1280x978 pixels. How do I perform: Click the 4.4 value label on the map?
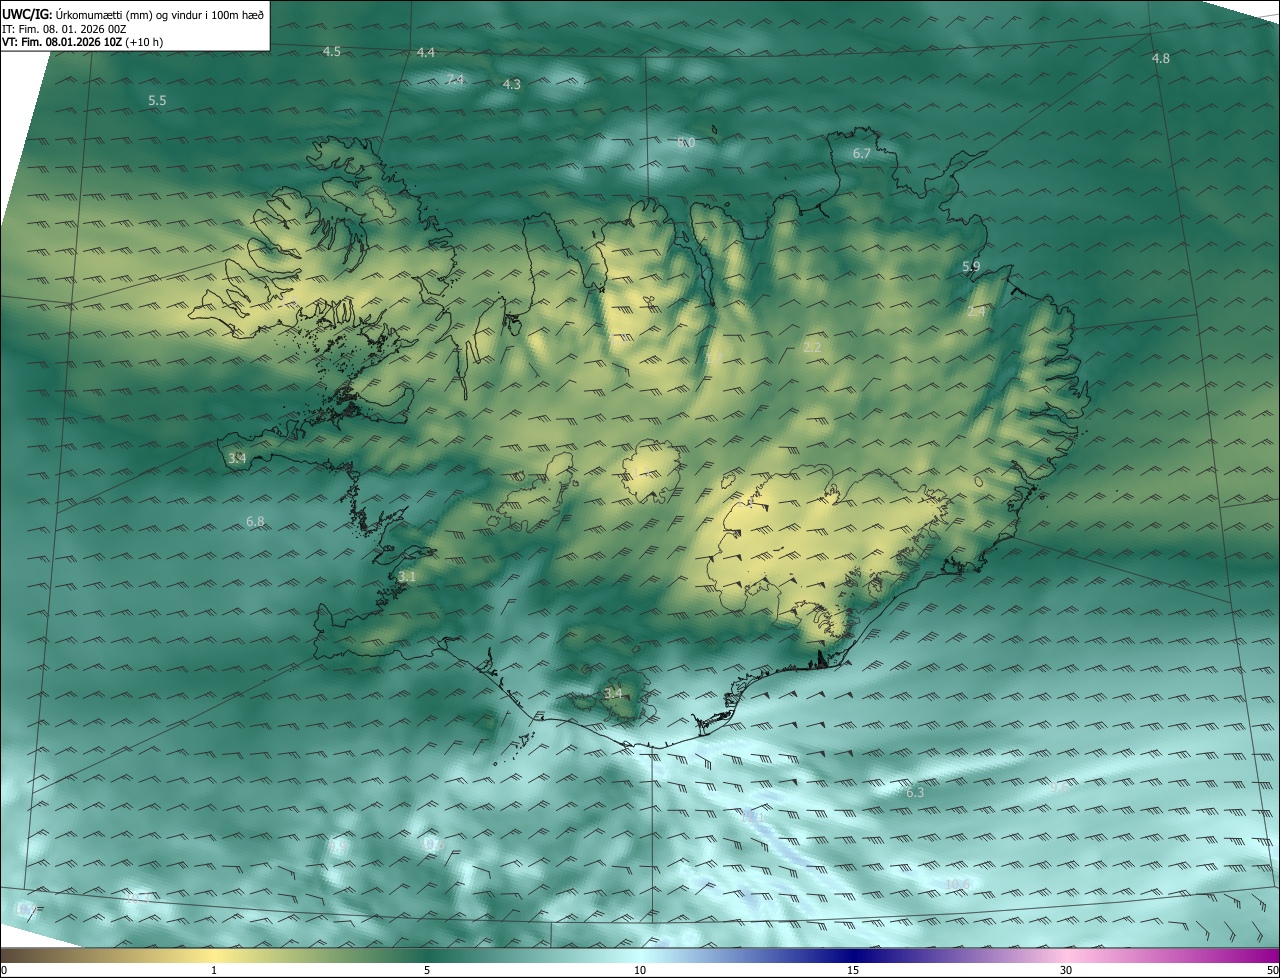pyautogui.click(x=426, y=52)
